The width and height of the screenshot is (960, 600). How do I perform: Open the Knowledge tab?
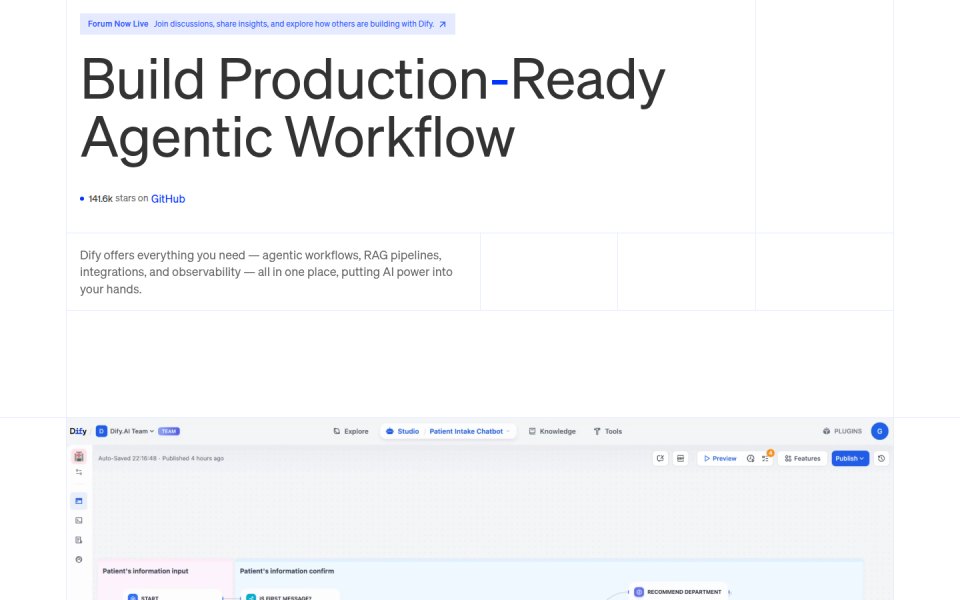(x=552, y=431)
